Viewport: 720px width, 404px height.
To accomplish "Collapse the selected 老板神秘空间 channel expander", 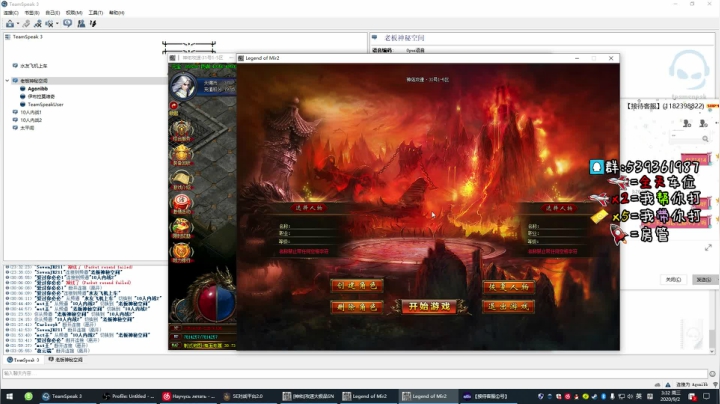I will (x=7, y=81).
